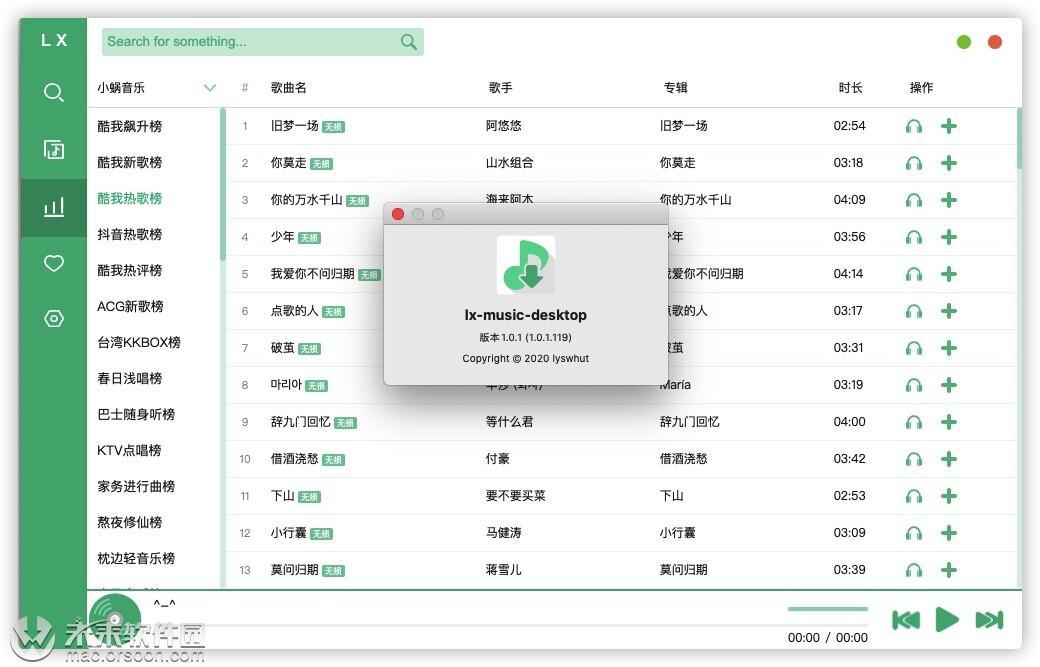Click the plus icon beside 你莫走
The height and width of the screenshot is (667, 1040).
pos(948,162)
